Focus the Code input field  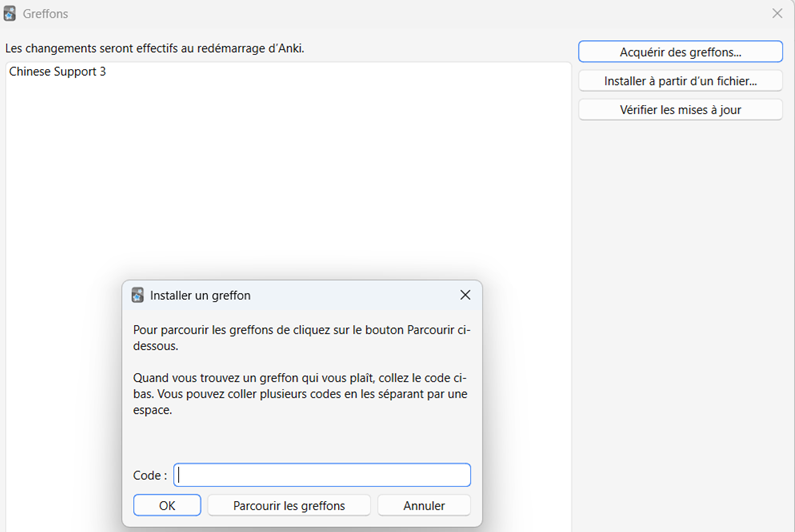322,475
